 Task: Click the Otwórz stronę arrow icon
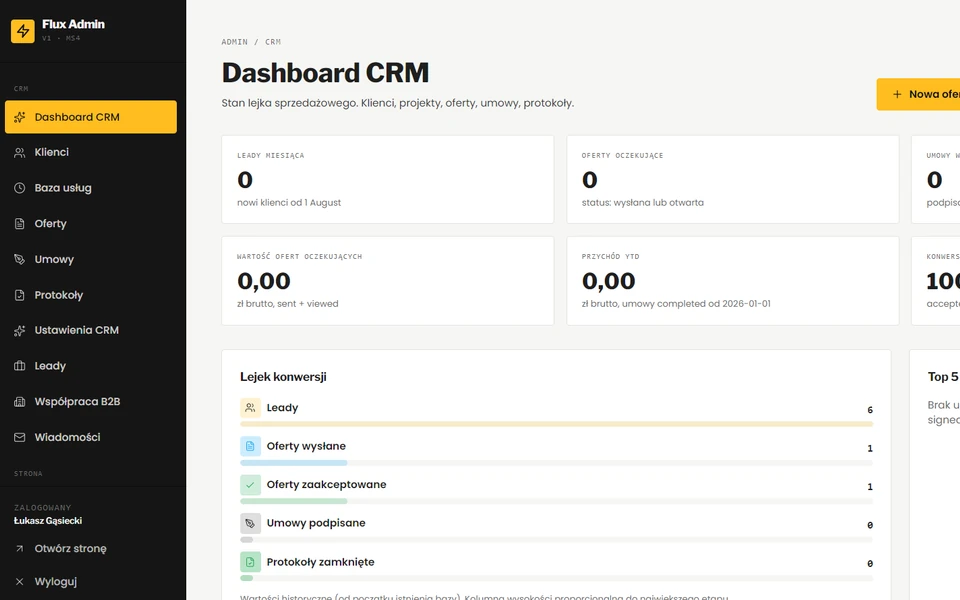pos(20,549)
